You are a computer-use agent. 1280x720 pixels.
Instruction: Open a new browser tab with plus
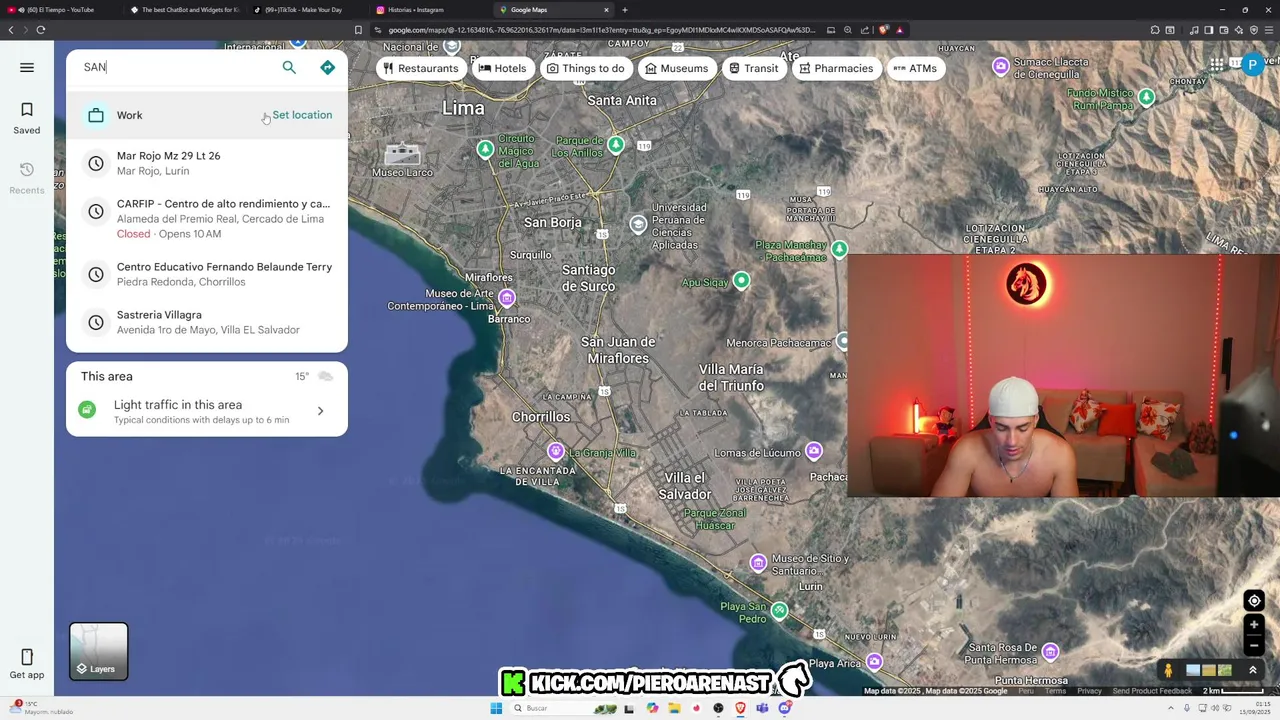[625, 10]
